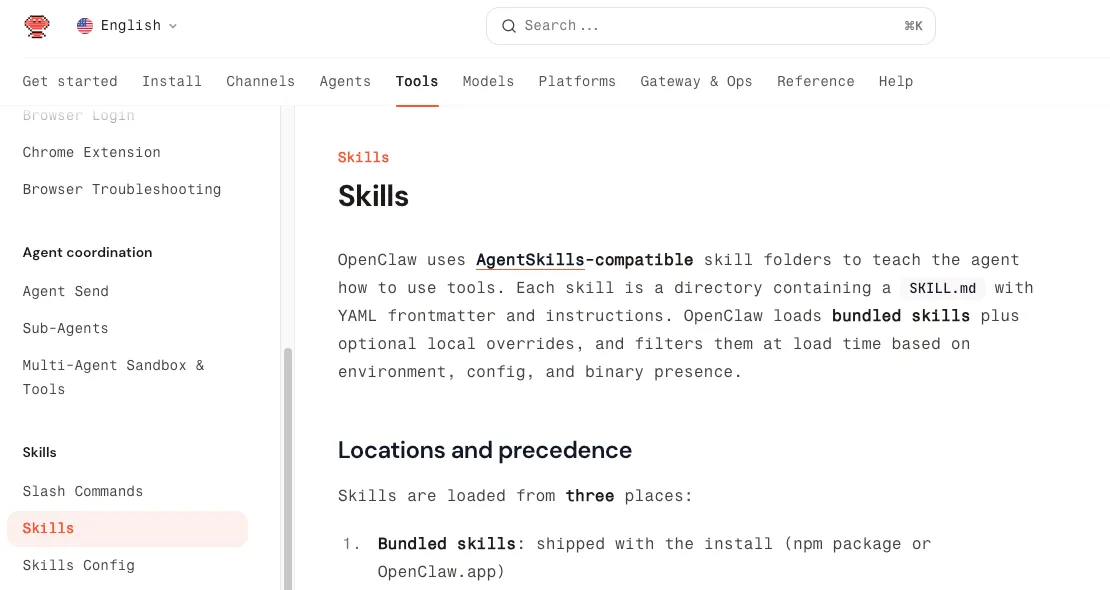Click the magnifying glass search icon
The height and width of the screenshot is (590, 1110).
(x=509, y=26)
